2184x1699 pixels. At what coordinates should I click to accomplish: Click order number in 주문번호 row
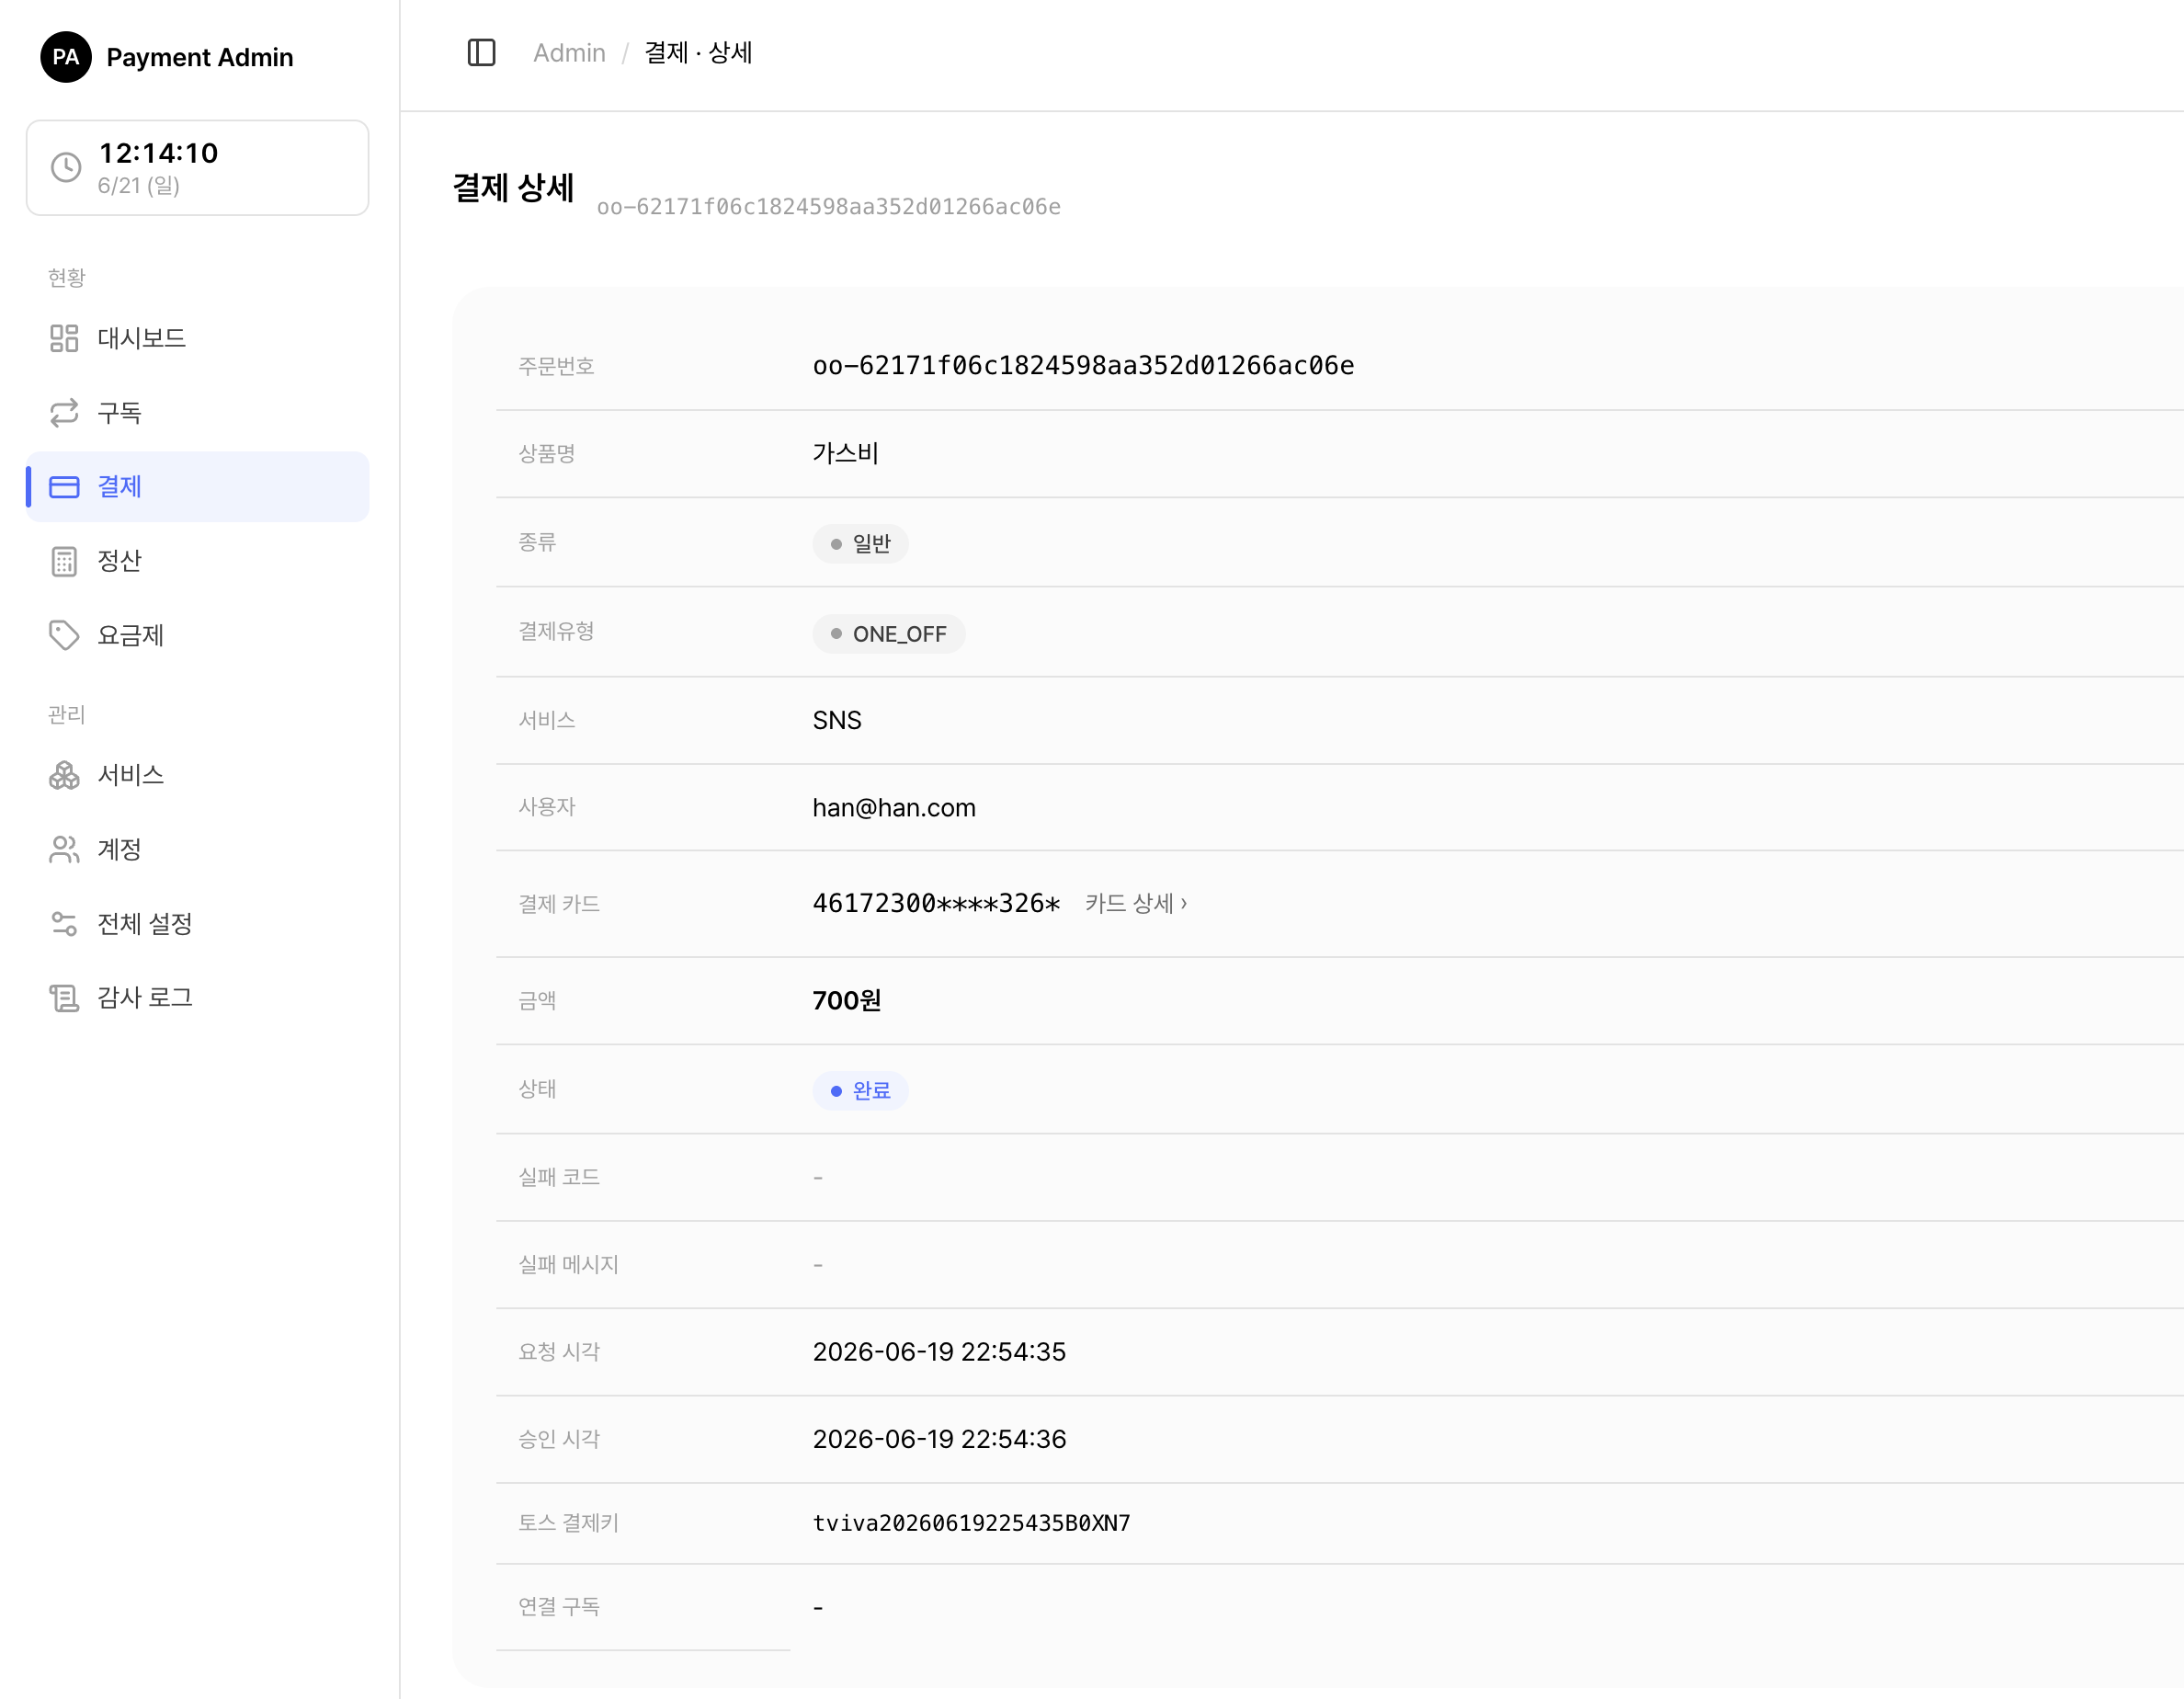(x=1083, y=366)
